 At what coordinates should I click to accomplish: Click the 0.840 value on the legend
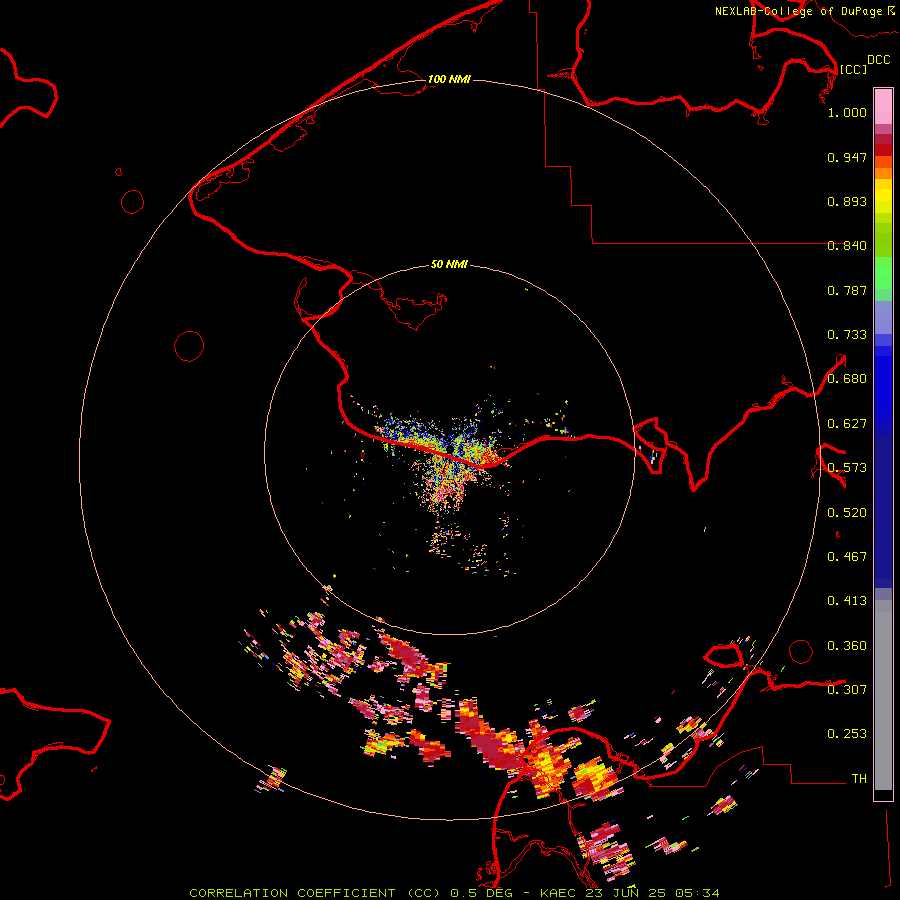[847, 246]
